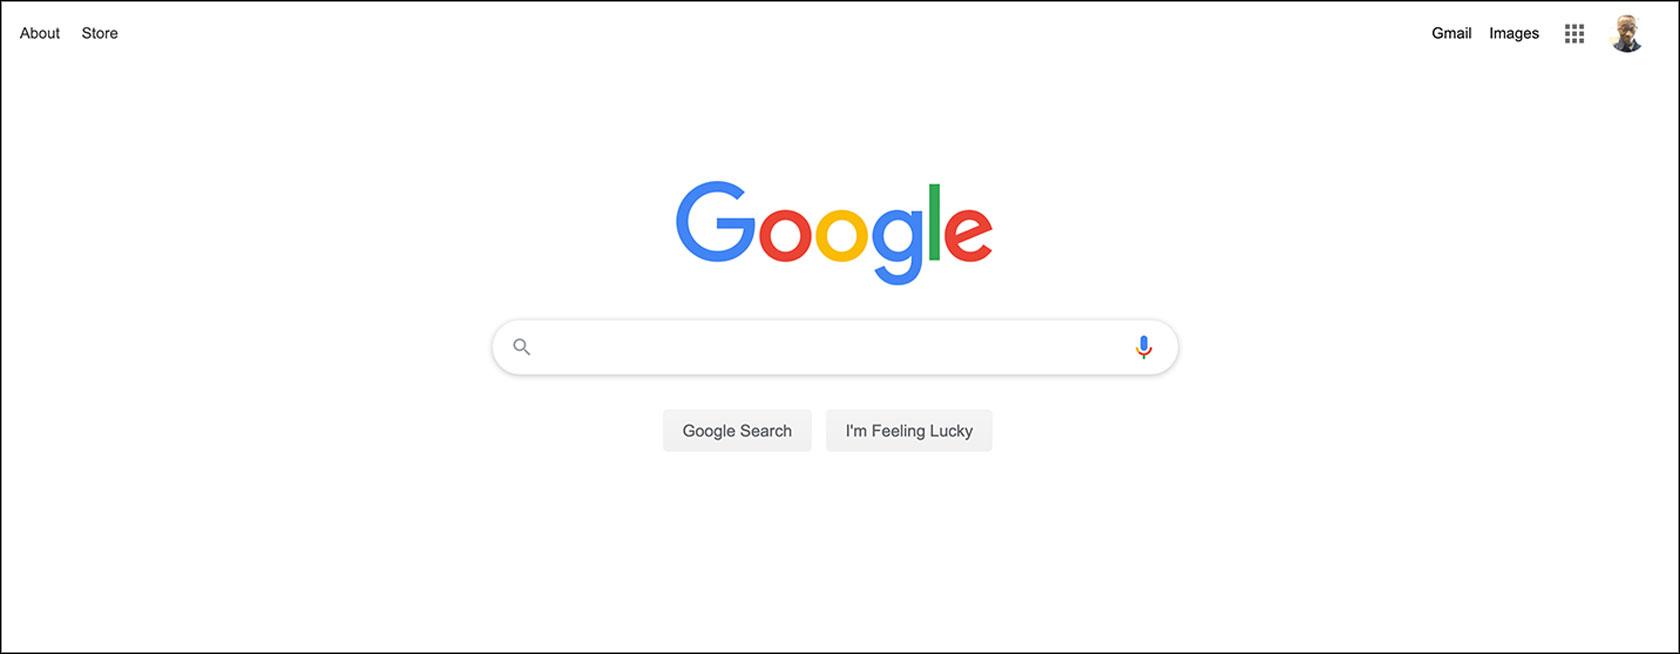Click the I'm Feeling Lucky button

point(909,431)
